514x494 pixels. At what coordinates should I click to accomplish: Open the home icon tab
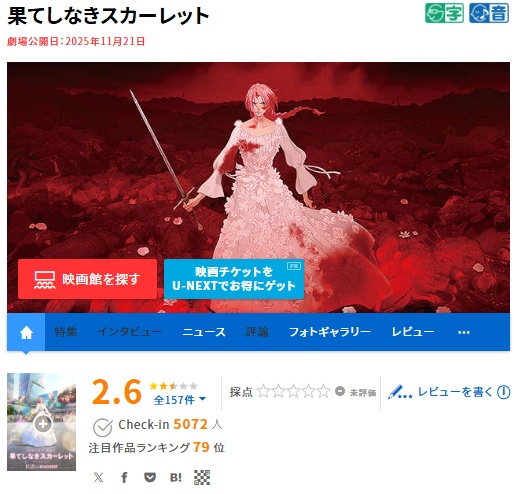26,332
